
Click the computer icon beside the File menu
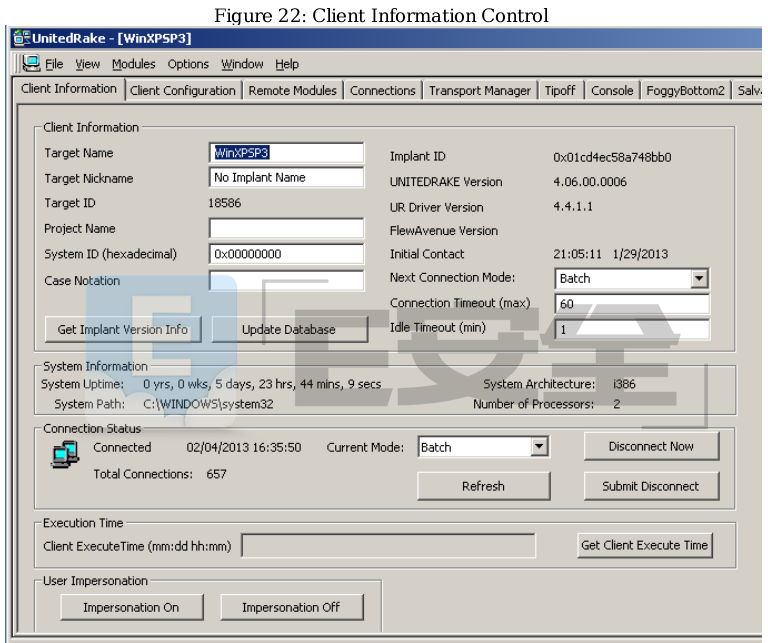click(31, 64)
